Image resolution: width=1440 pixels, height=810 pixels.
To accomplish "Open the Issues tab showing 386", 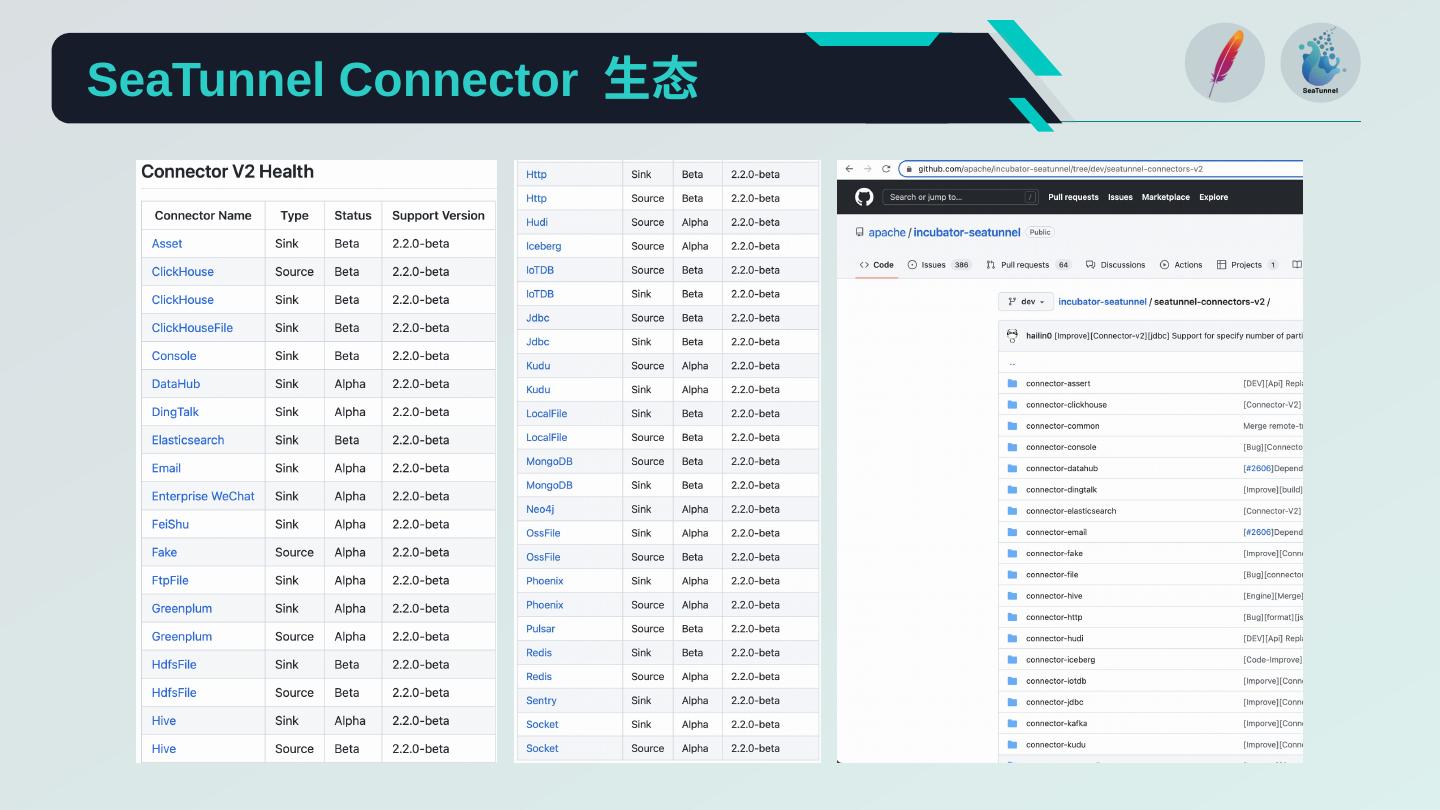I will tap(939, 265).
